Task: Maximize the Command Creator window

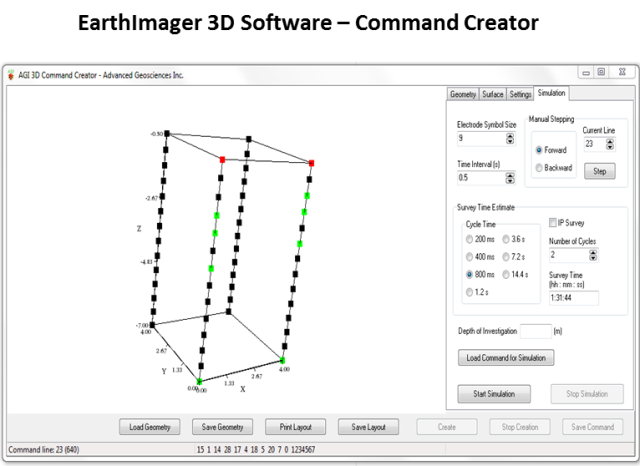Action: pyautogui.click(x=601, y=72)
